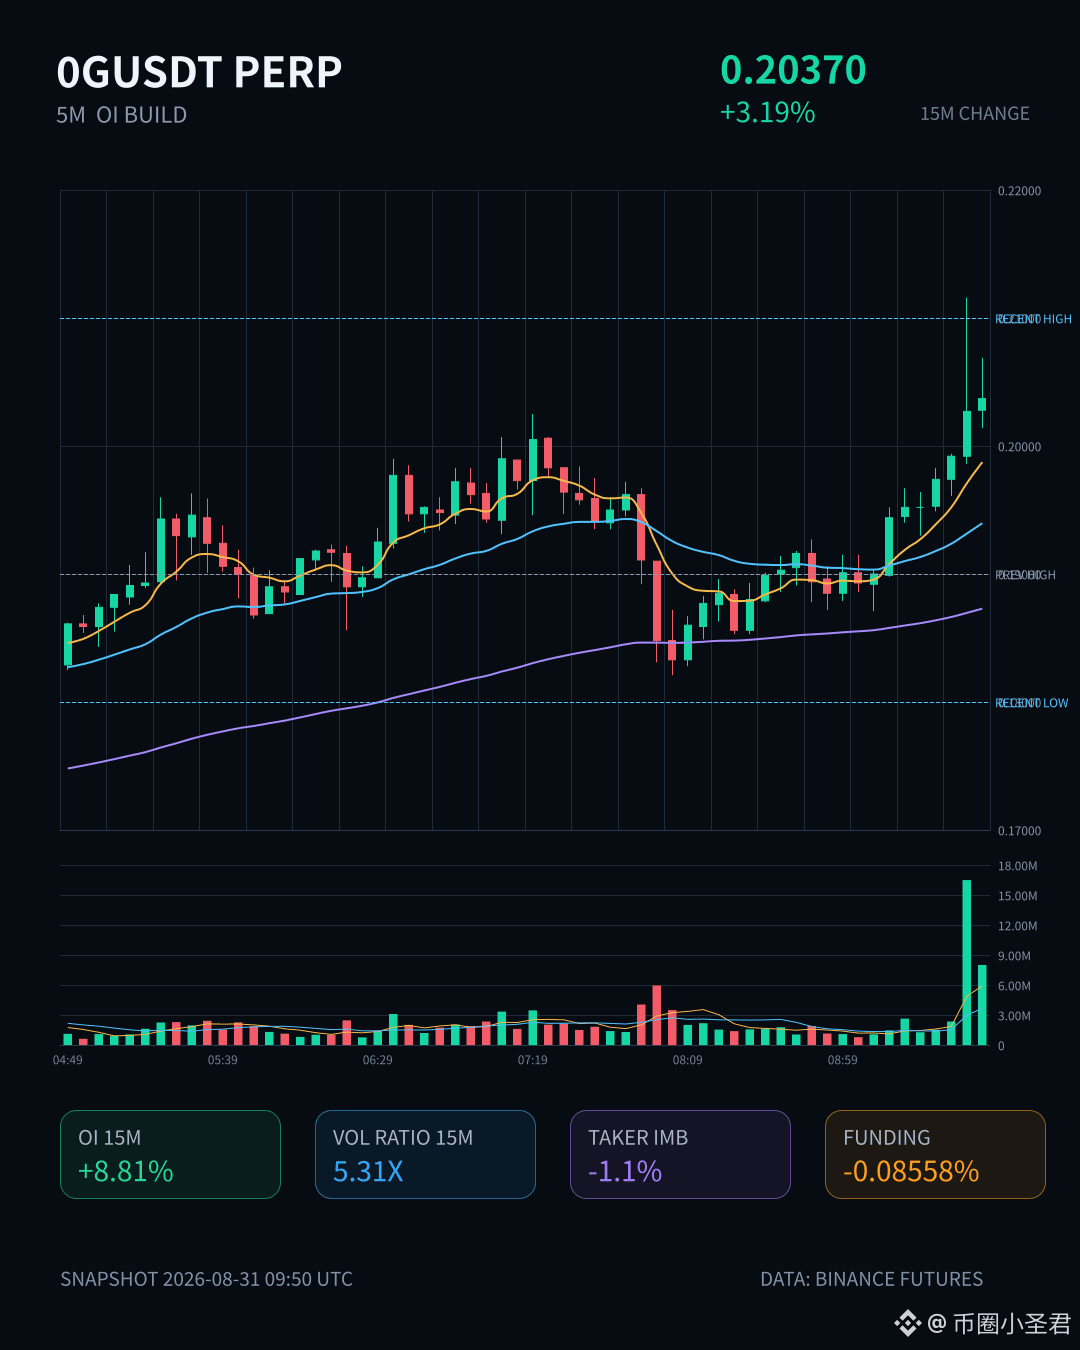The image size is (1080, 1350).
Task: Click the 05:39 time label
Action: tap(223, 1060)
